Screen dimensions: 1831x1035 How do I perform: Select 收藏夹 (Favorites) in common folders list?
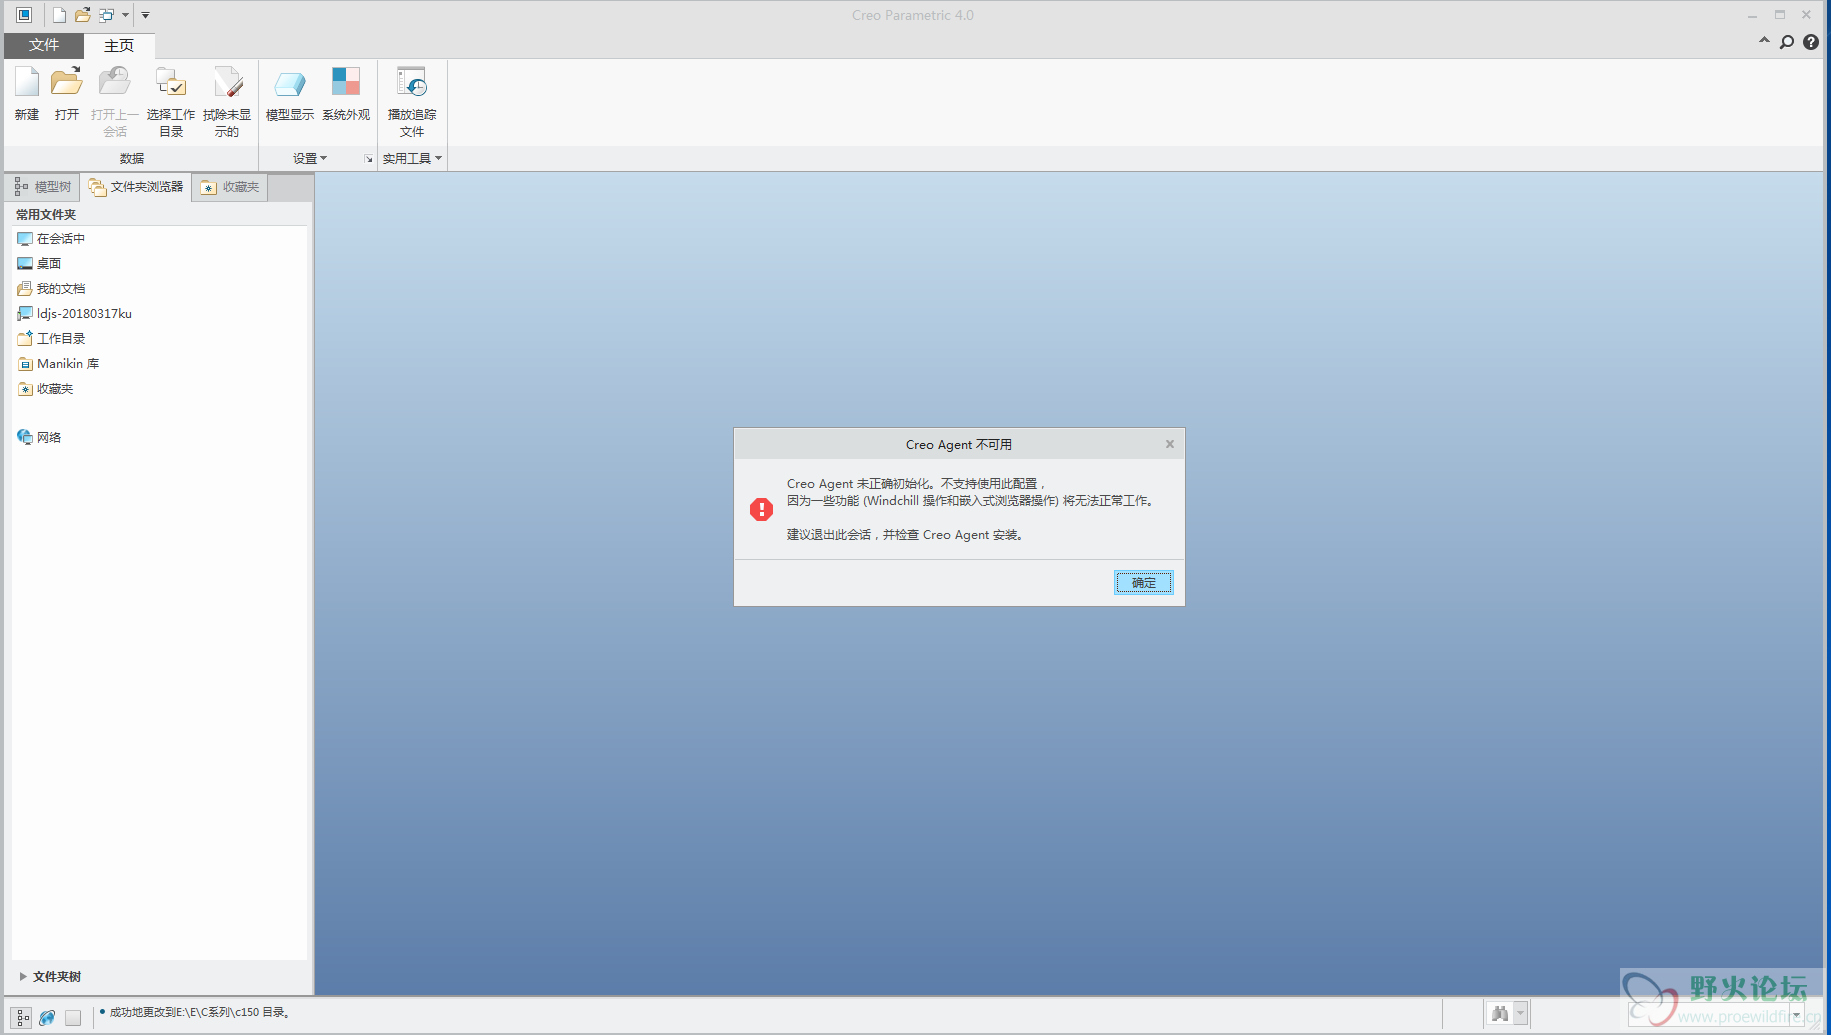45,389
